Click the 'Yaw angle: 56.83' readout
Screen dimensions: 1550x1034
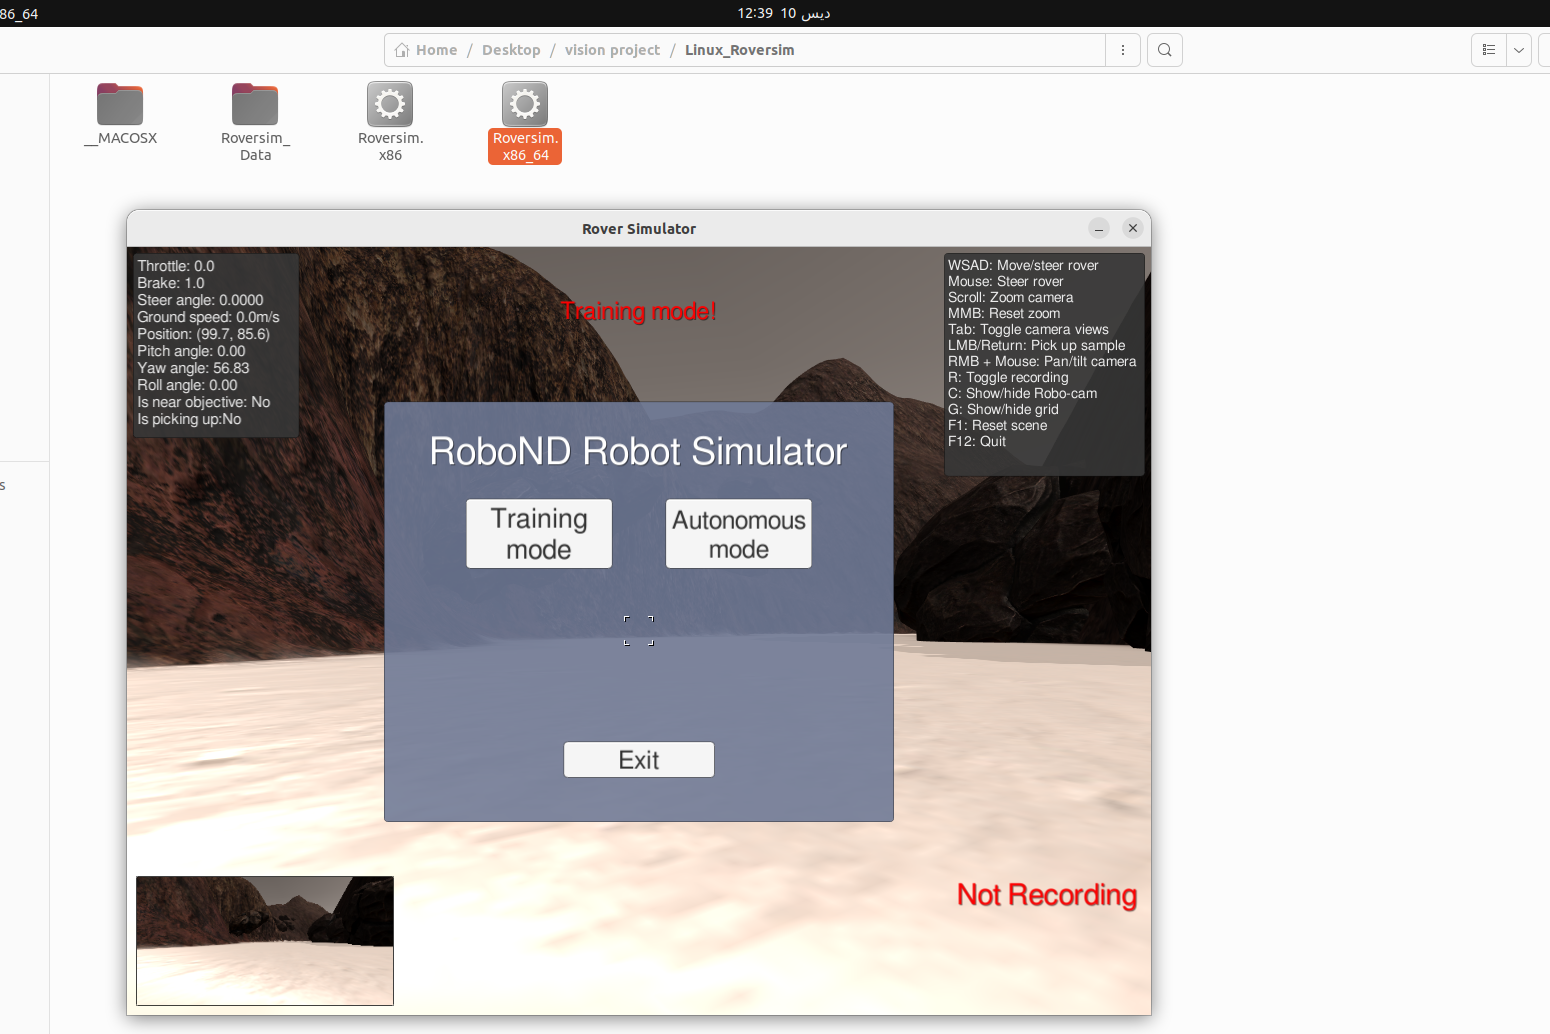193,368
